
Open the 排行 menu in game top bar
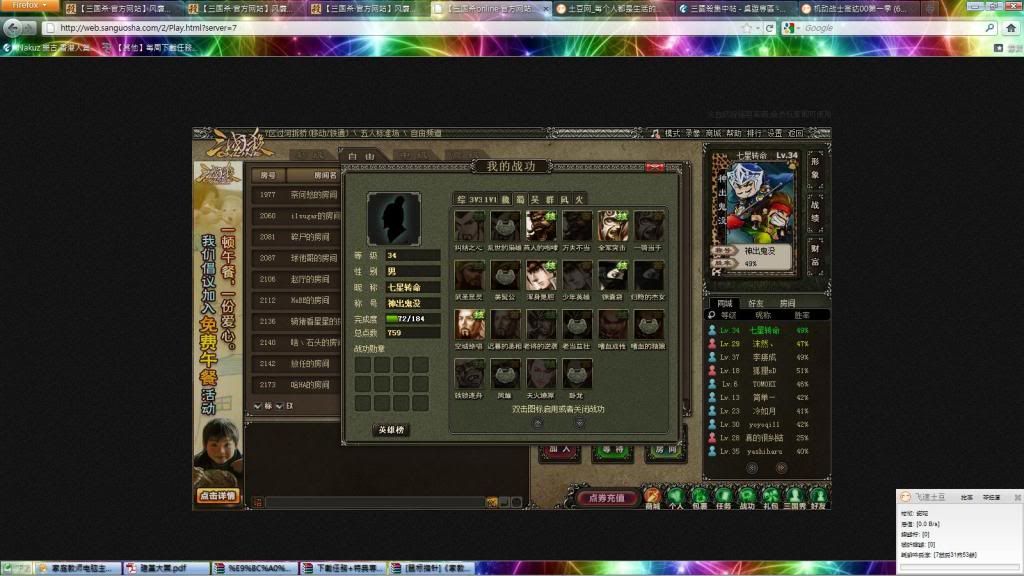[x=754, y=133]
